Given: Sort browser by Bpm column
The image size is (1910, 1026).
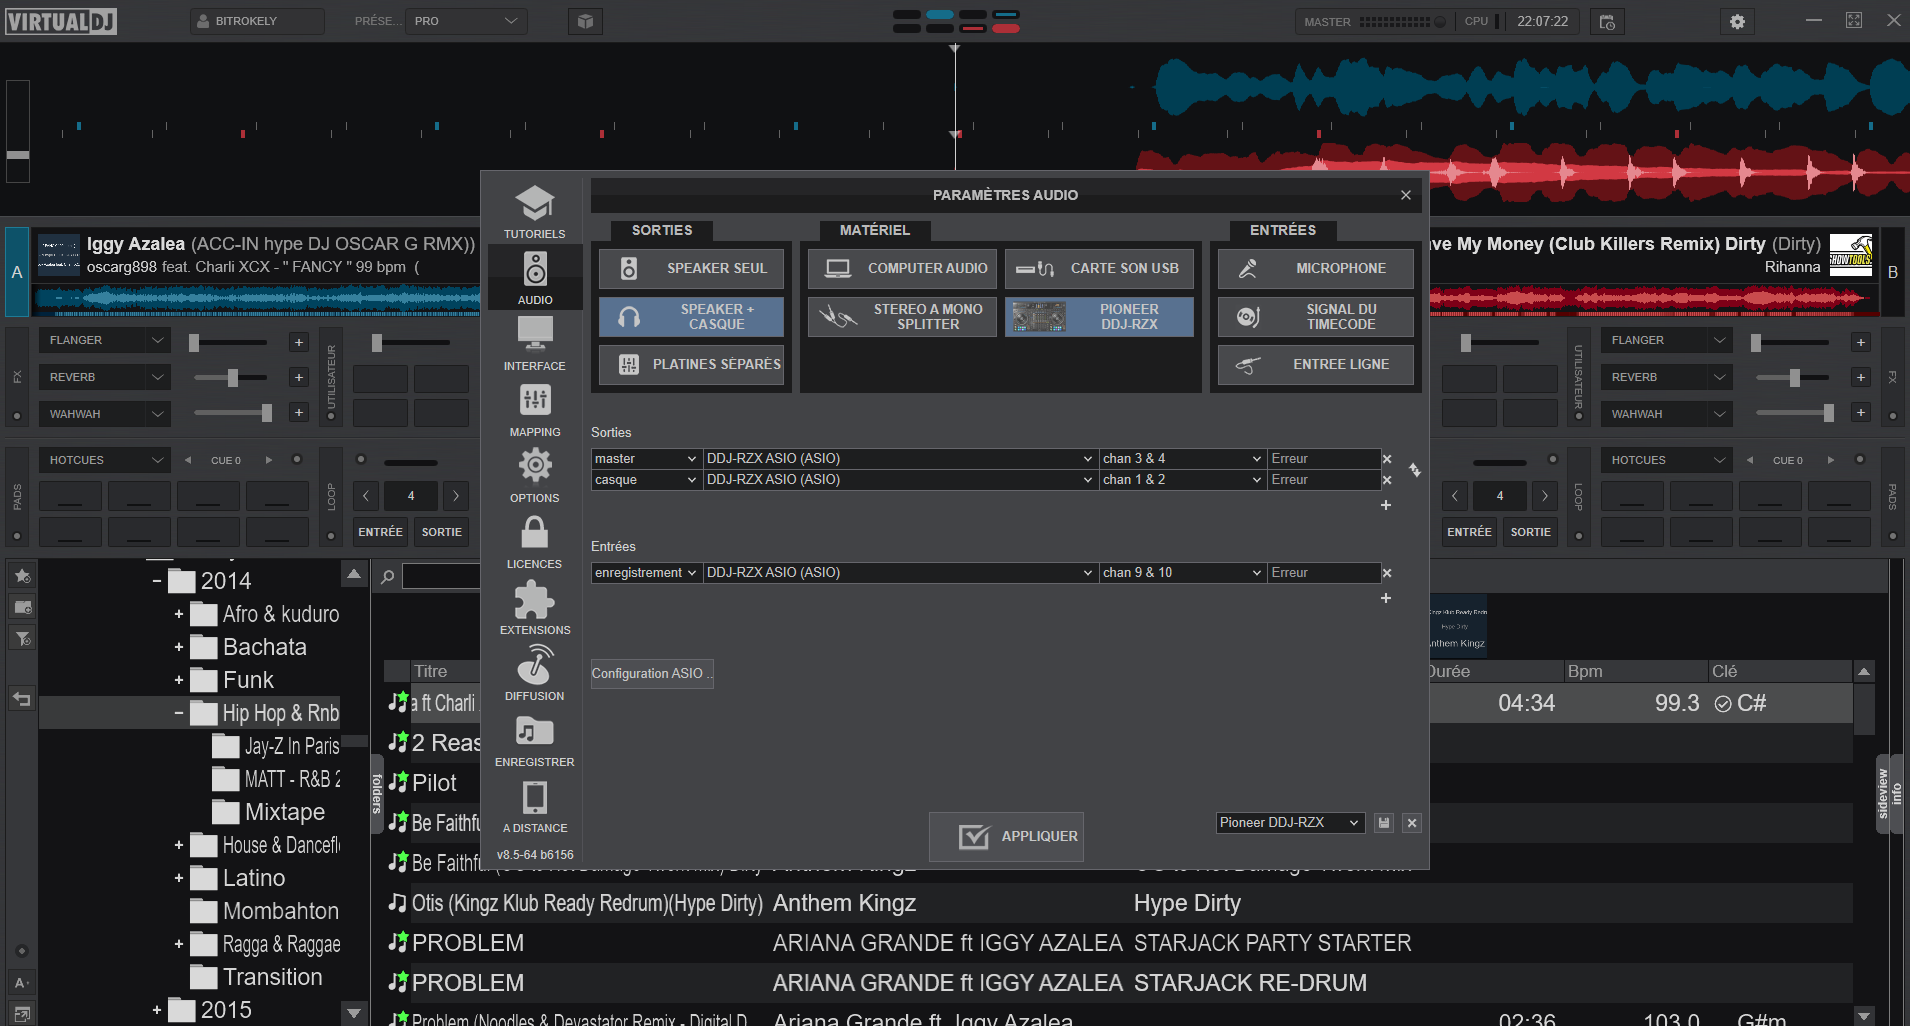Looking at the screenshot, I should [x=1634, y=671].
